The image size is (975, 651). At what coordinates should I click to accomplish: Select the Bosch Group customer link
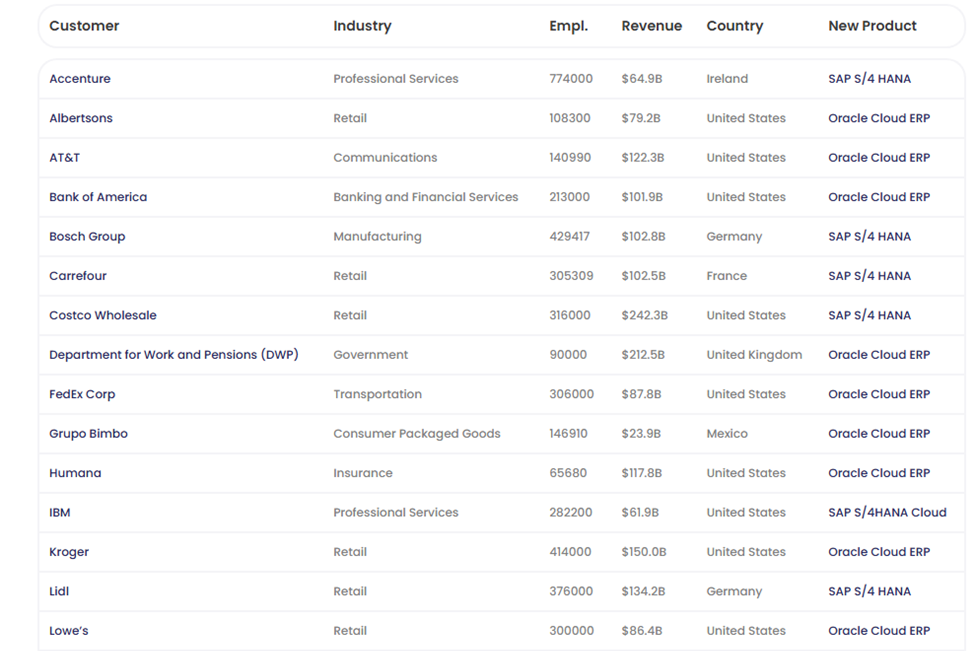pos(87,237)
